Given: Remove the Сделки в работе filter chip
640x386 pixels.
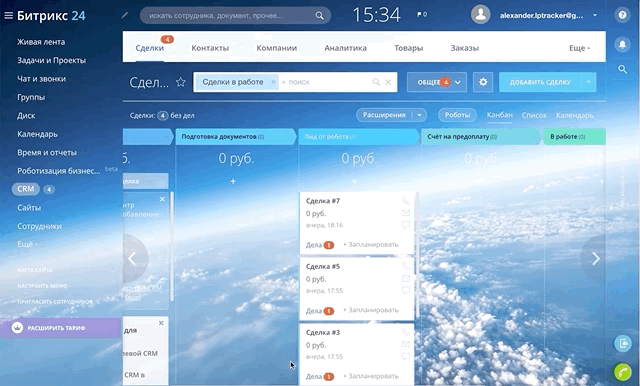Looking at the screenshot, I should pyautogui.click(x=273, y=82).
